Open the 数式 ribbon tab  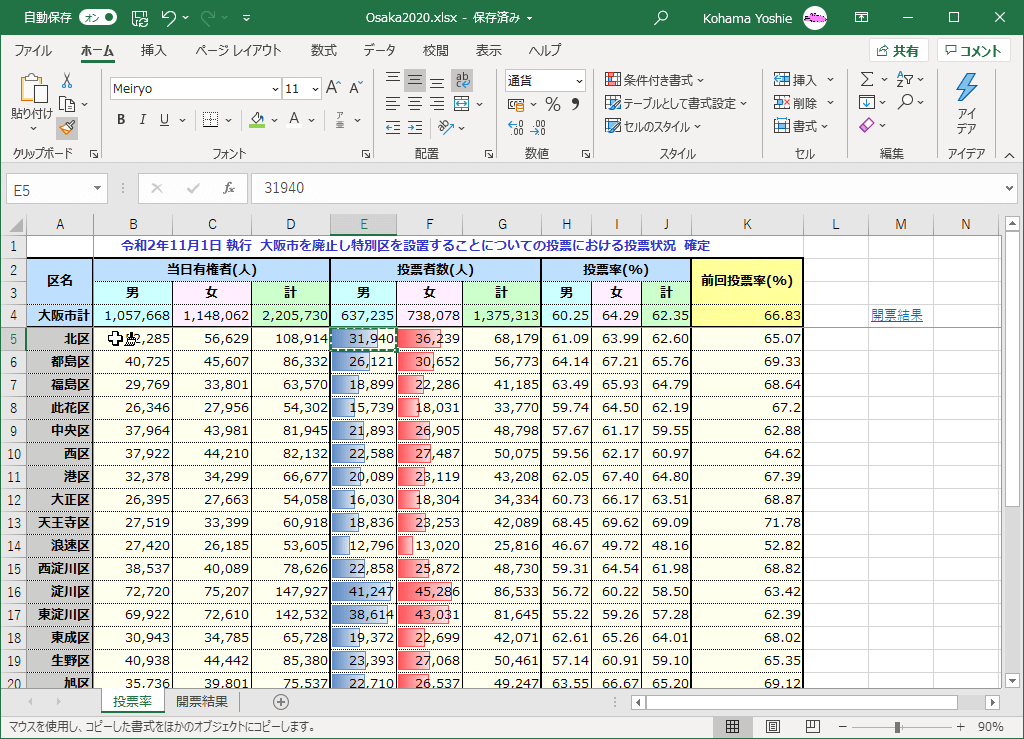[x=323, y=50]
